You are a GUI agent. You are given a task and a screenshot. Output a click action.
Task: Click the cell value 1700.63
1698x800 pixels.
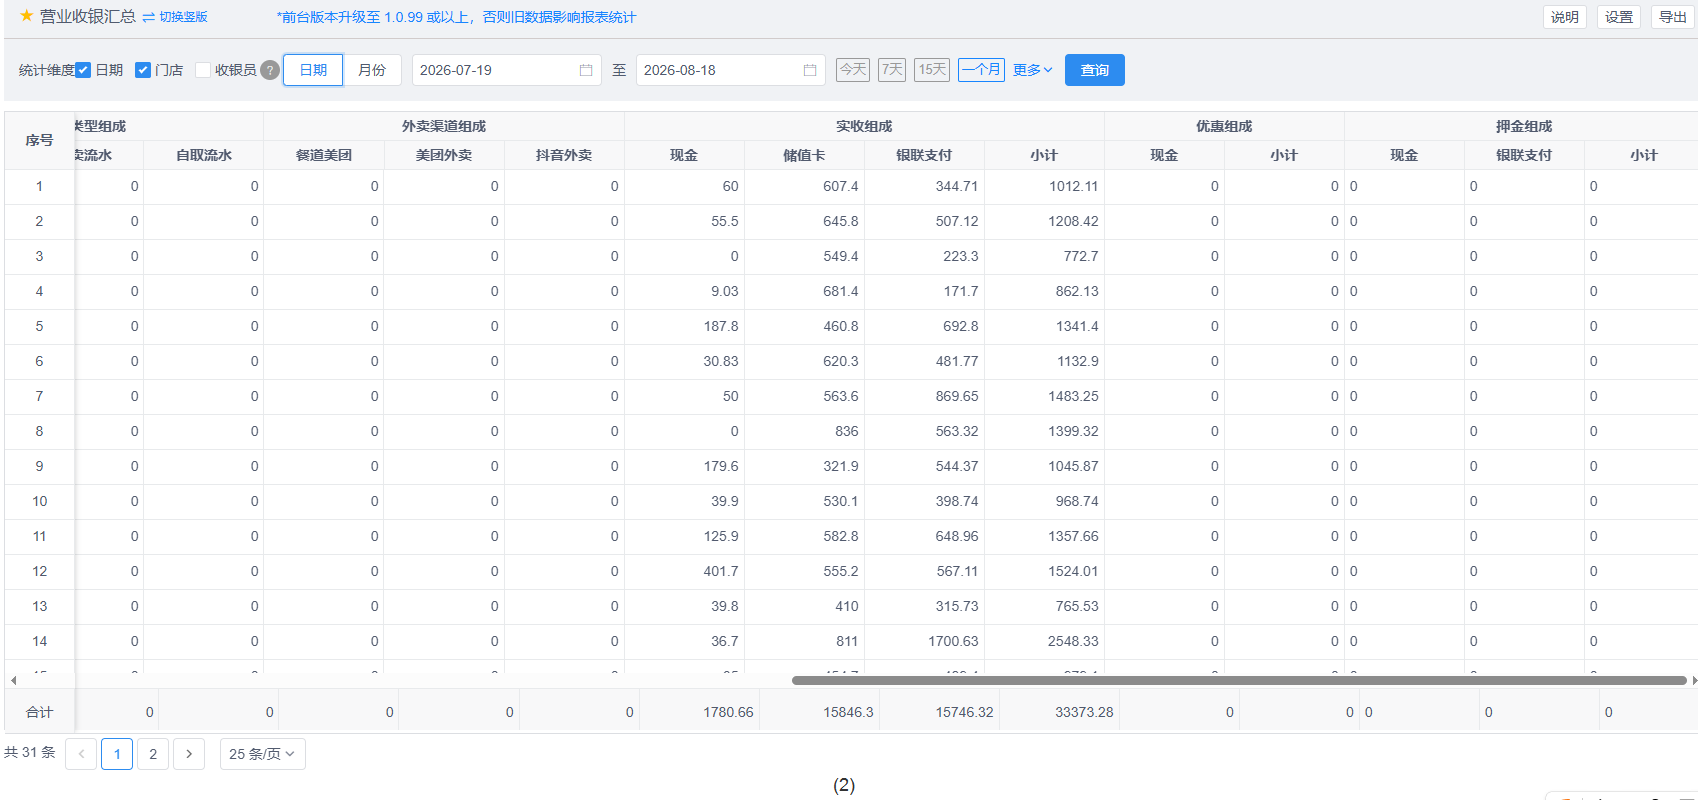[953, 642]
